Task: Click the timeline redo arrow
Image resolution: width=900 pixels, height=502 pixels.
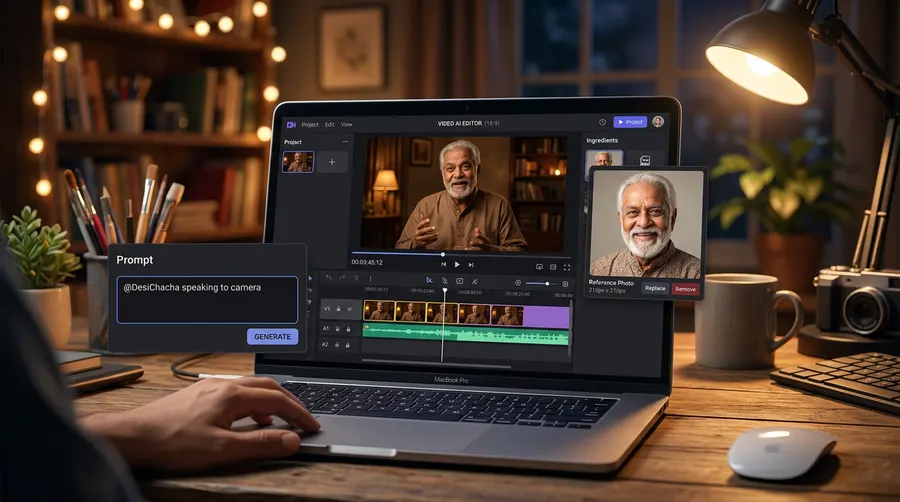Action: point(342,278)
